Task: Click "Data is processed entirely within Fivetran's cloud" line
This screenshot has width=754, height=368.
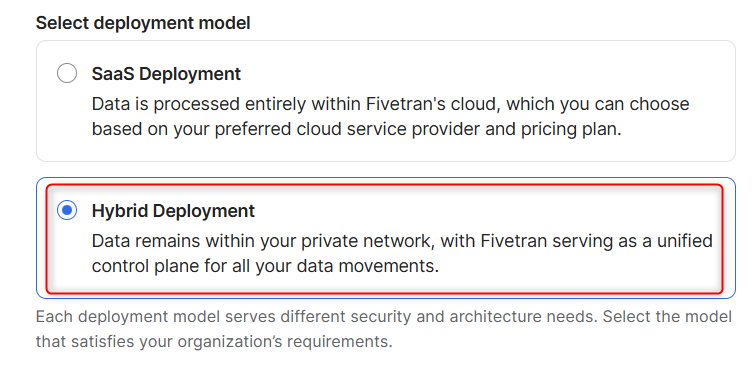Action: [296, 104]
